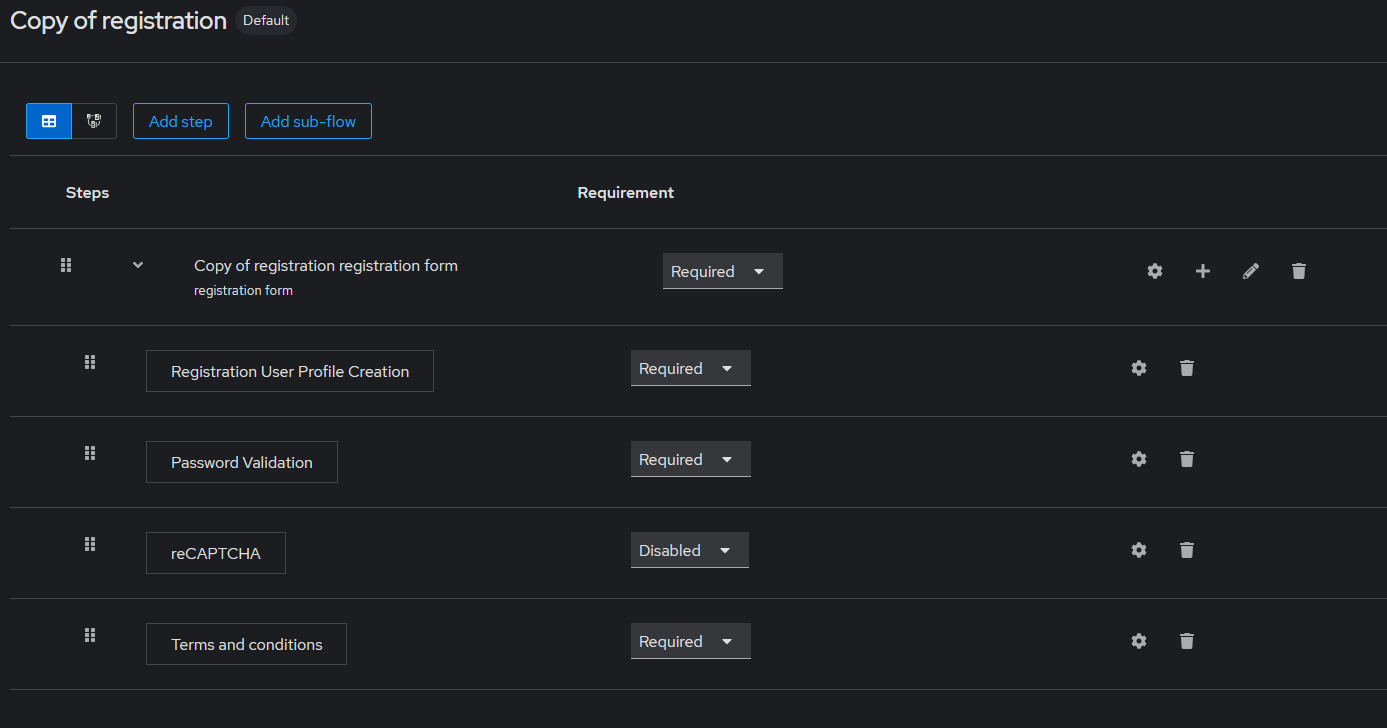Click plus icon on registration form row
Screen dimensions: 1387x728
tap(1202, 271)
